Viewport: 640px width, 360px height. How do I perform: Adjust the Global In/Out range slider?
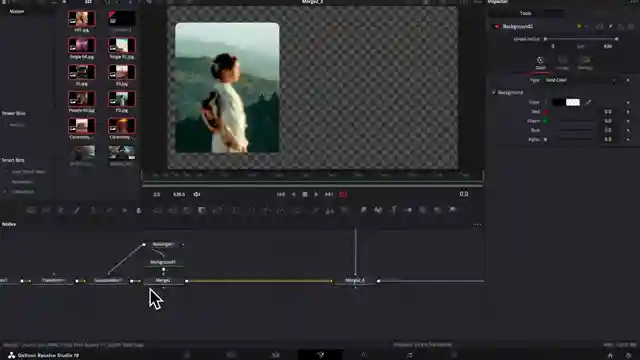[x=581, y=39]
